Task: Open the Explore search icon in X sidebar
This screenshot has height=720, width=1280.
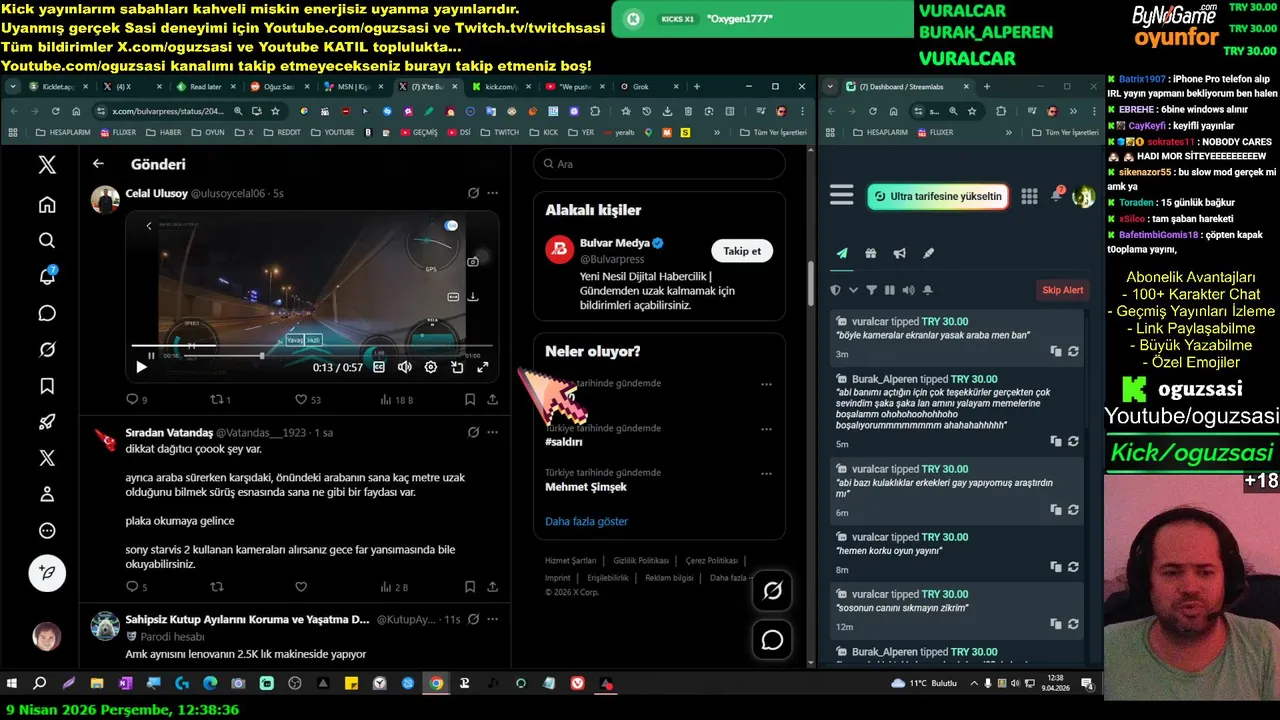Action: point(47,241)
